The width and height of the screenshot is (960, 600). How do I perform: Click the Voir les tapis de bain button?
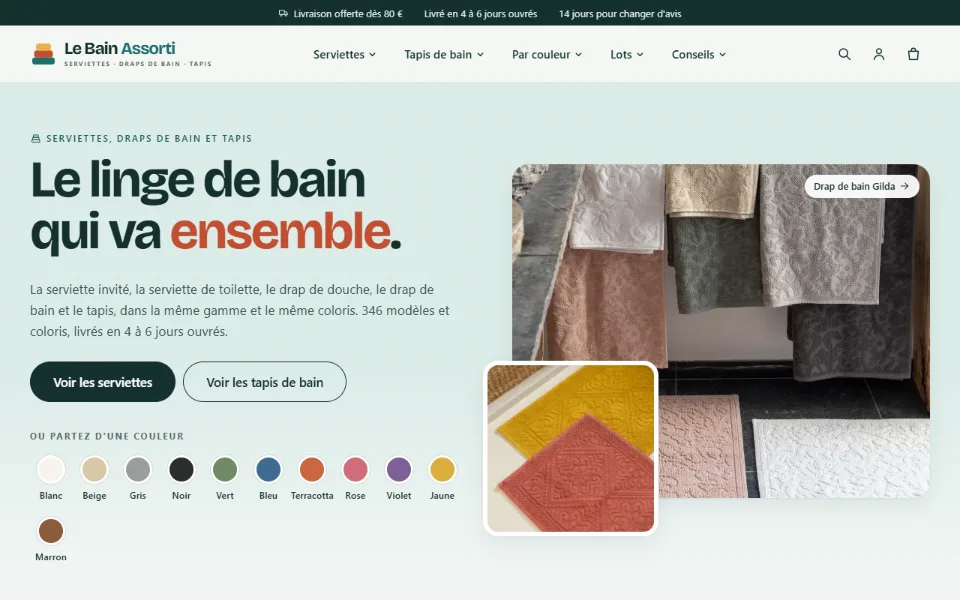[x=264, y=382]
